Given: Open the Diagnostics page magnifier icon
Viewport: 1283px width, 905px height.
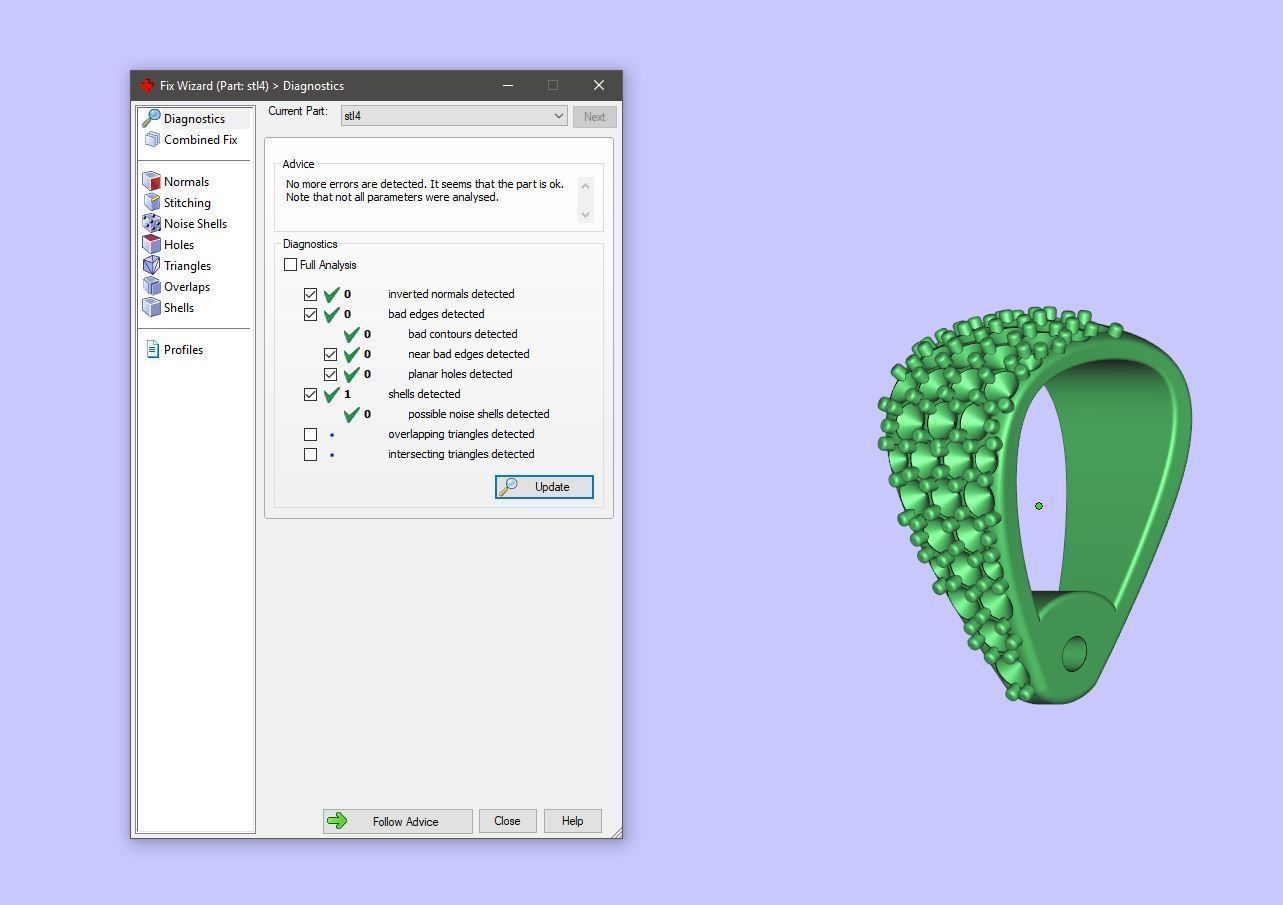Looking at the screenshot, I should coord(151,118).
